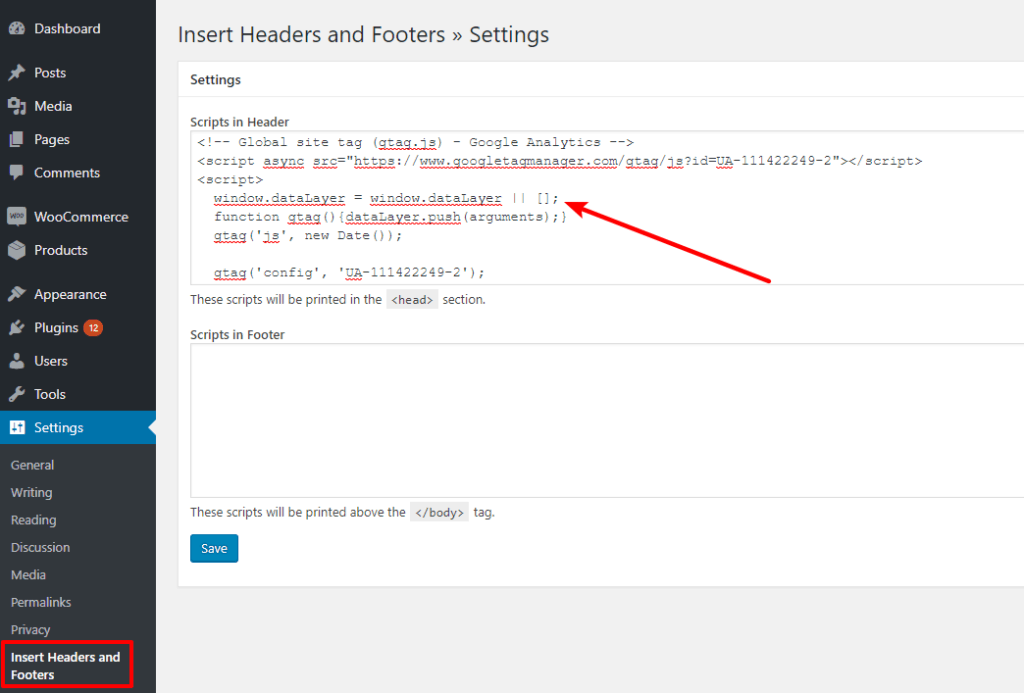Click the Pages stacked-sheets icon
Screen dimensions: 1024x693
(17, 139)
